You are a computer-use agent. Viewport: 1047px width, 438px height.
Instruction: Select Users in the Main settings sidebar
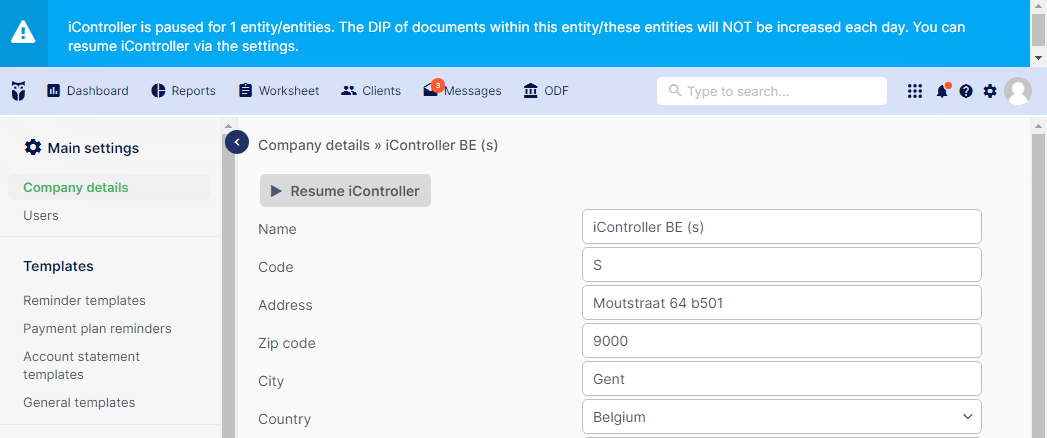click(x=41, y=216)
